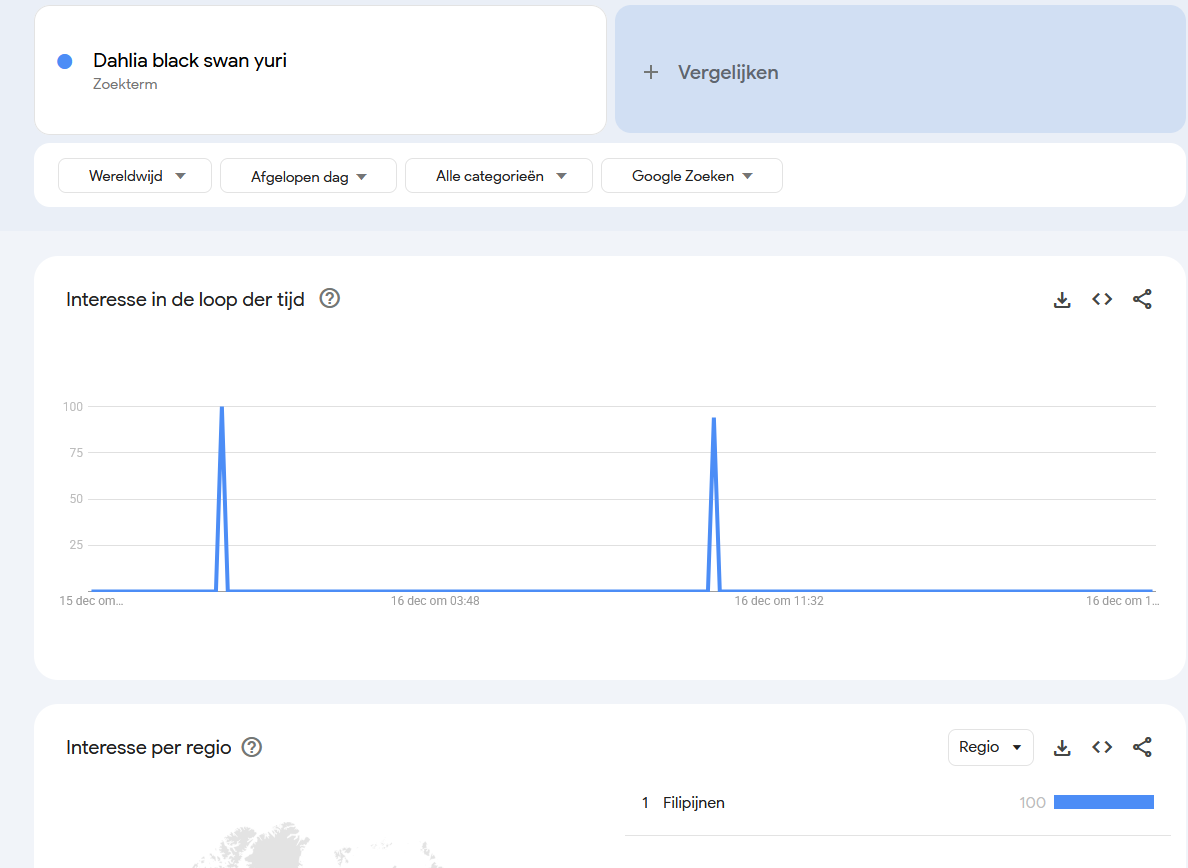Open embed code for interest over time chart

click(1102, 299)
